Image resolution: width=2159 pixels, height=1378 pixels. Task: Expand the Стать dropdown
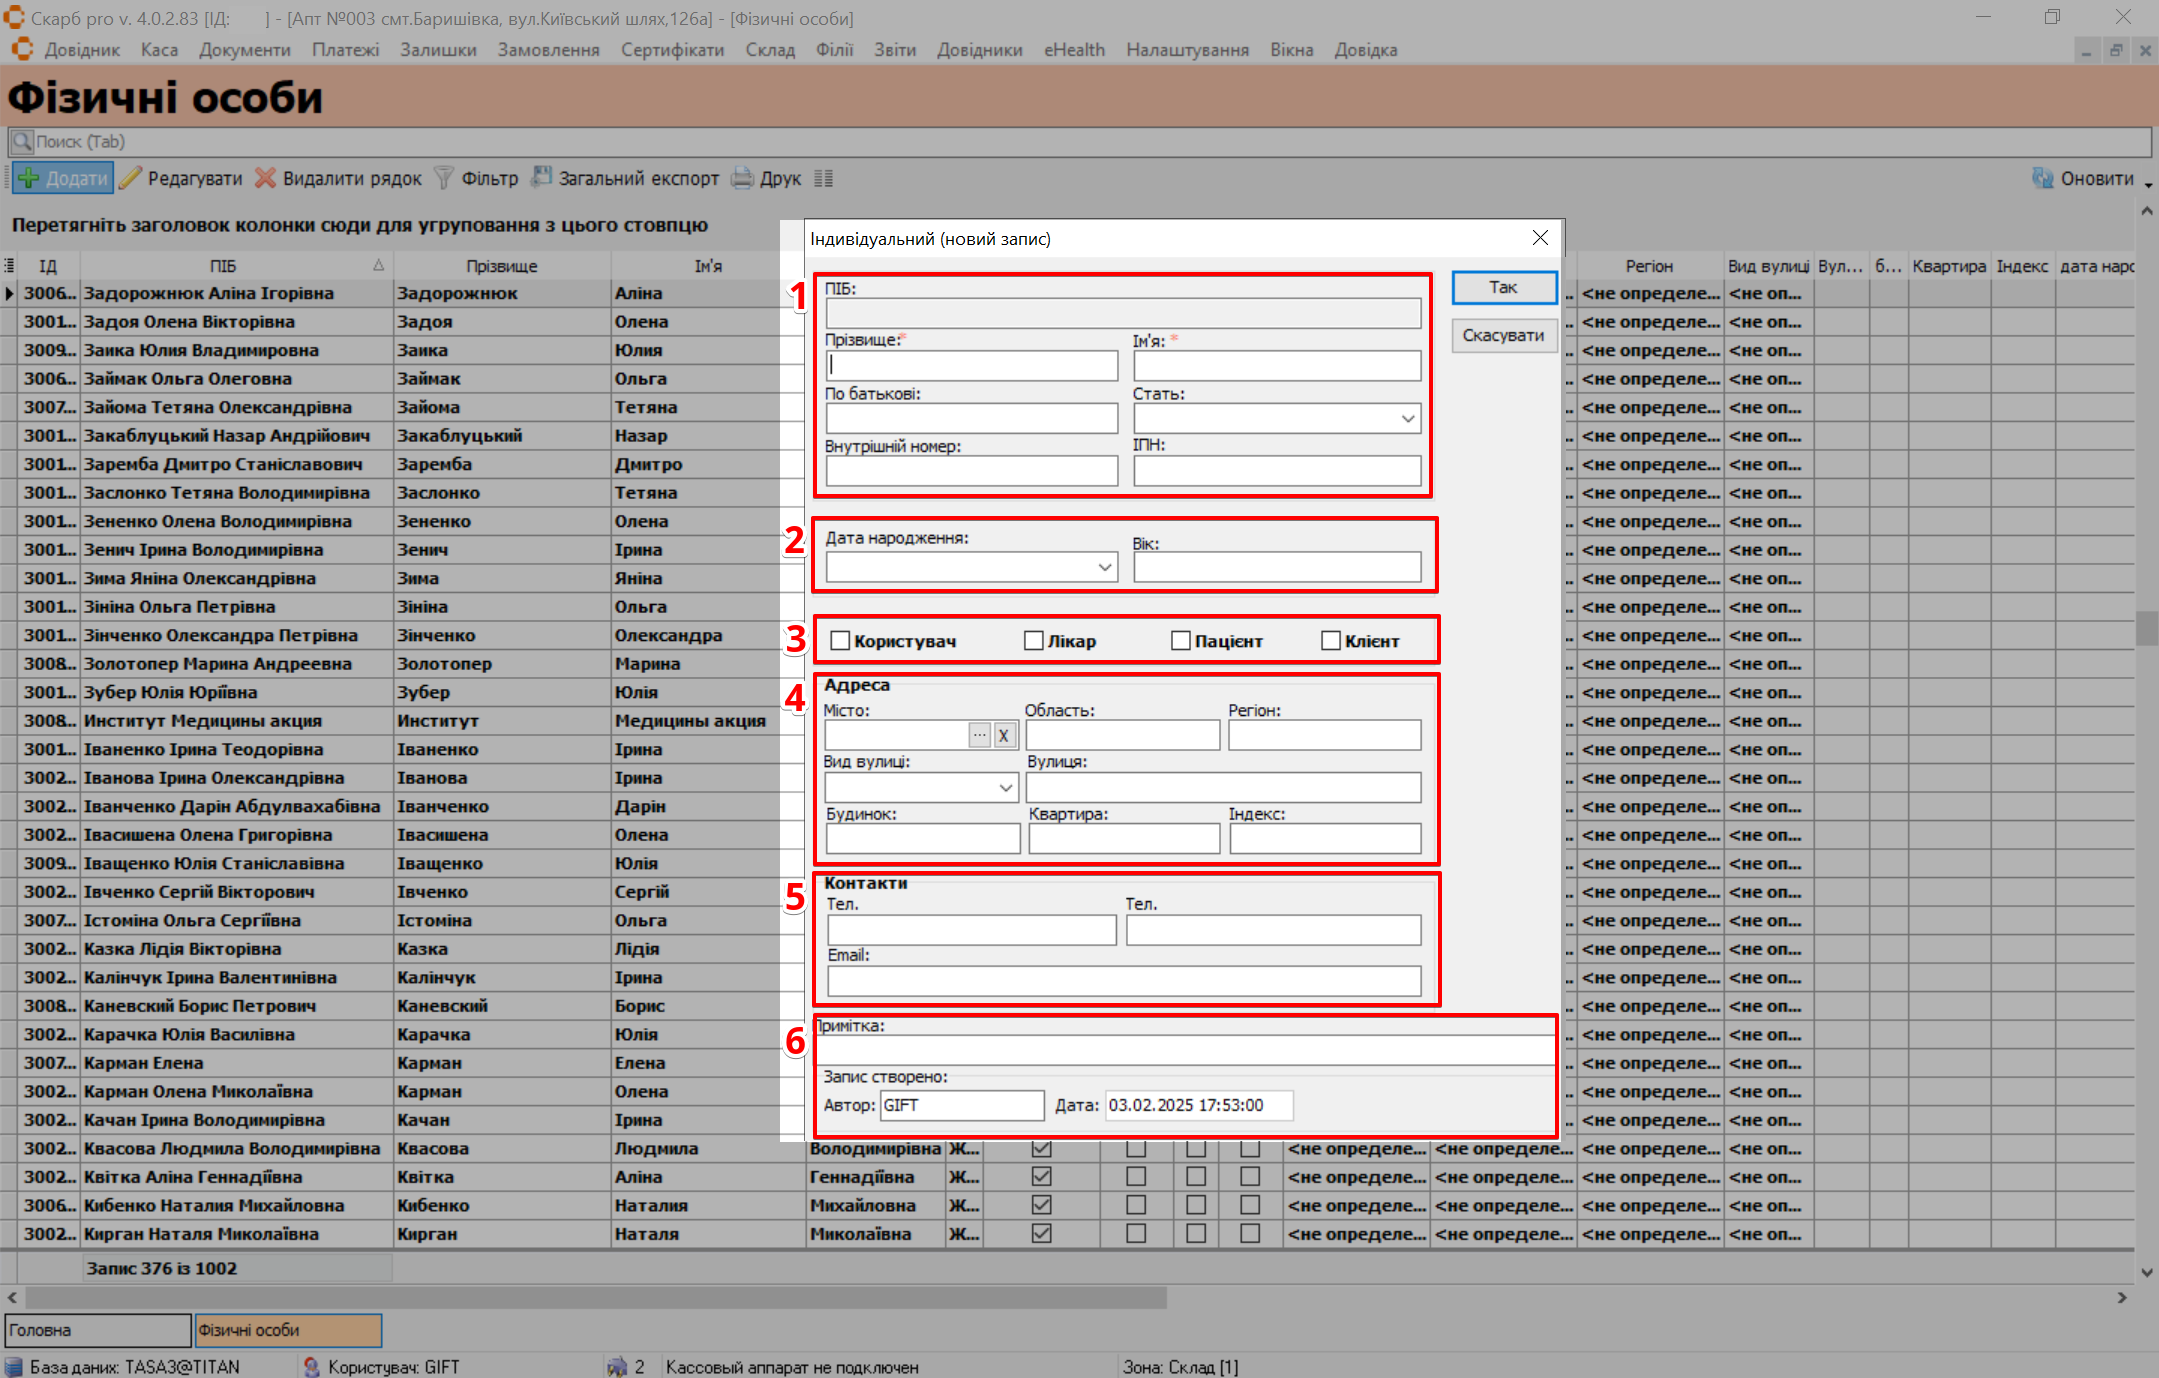(1407, 419)
